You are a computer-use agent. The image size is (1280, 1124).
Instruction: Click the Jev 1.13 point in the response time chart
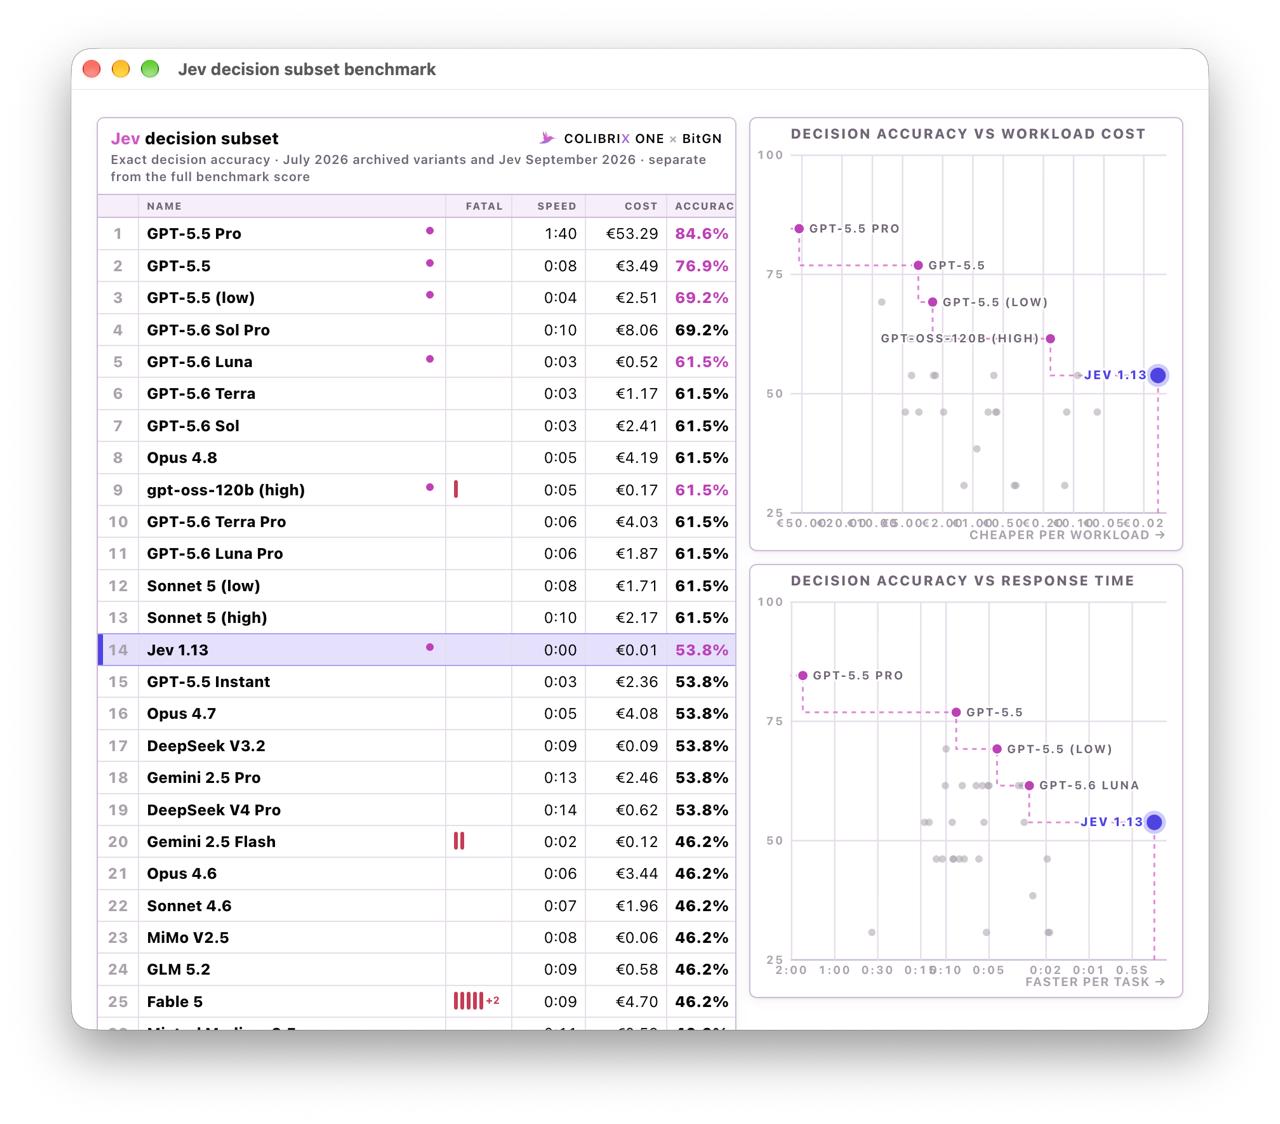point(1154,822)
